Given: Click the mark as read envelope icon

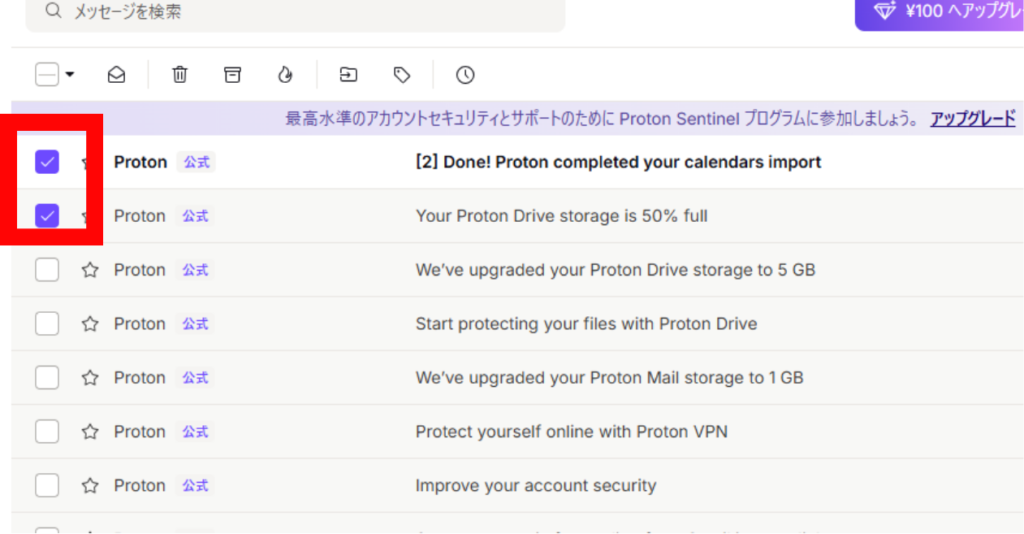Looking at the screenshot, I should click(116, 75).
